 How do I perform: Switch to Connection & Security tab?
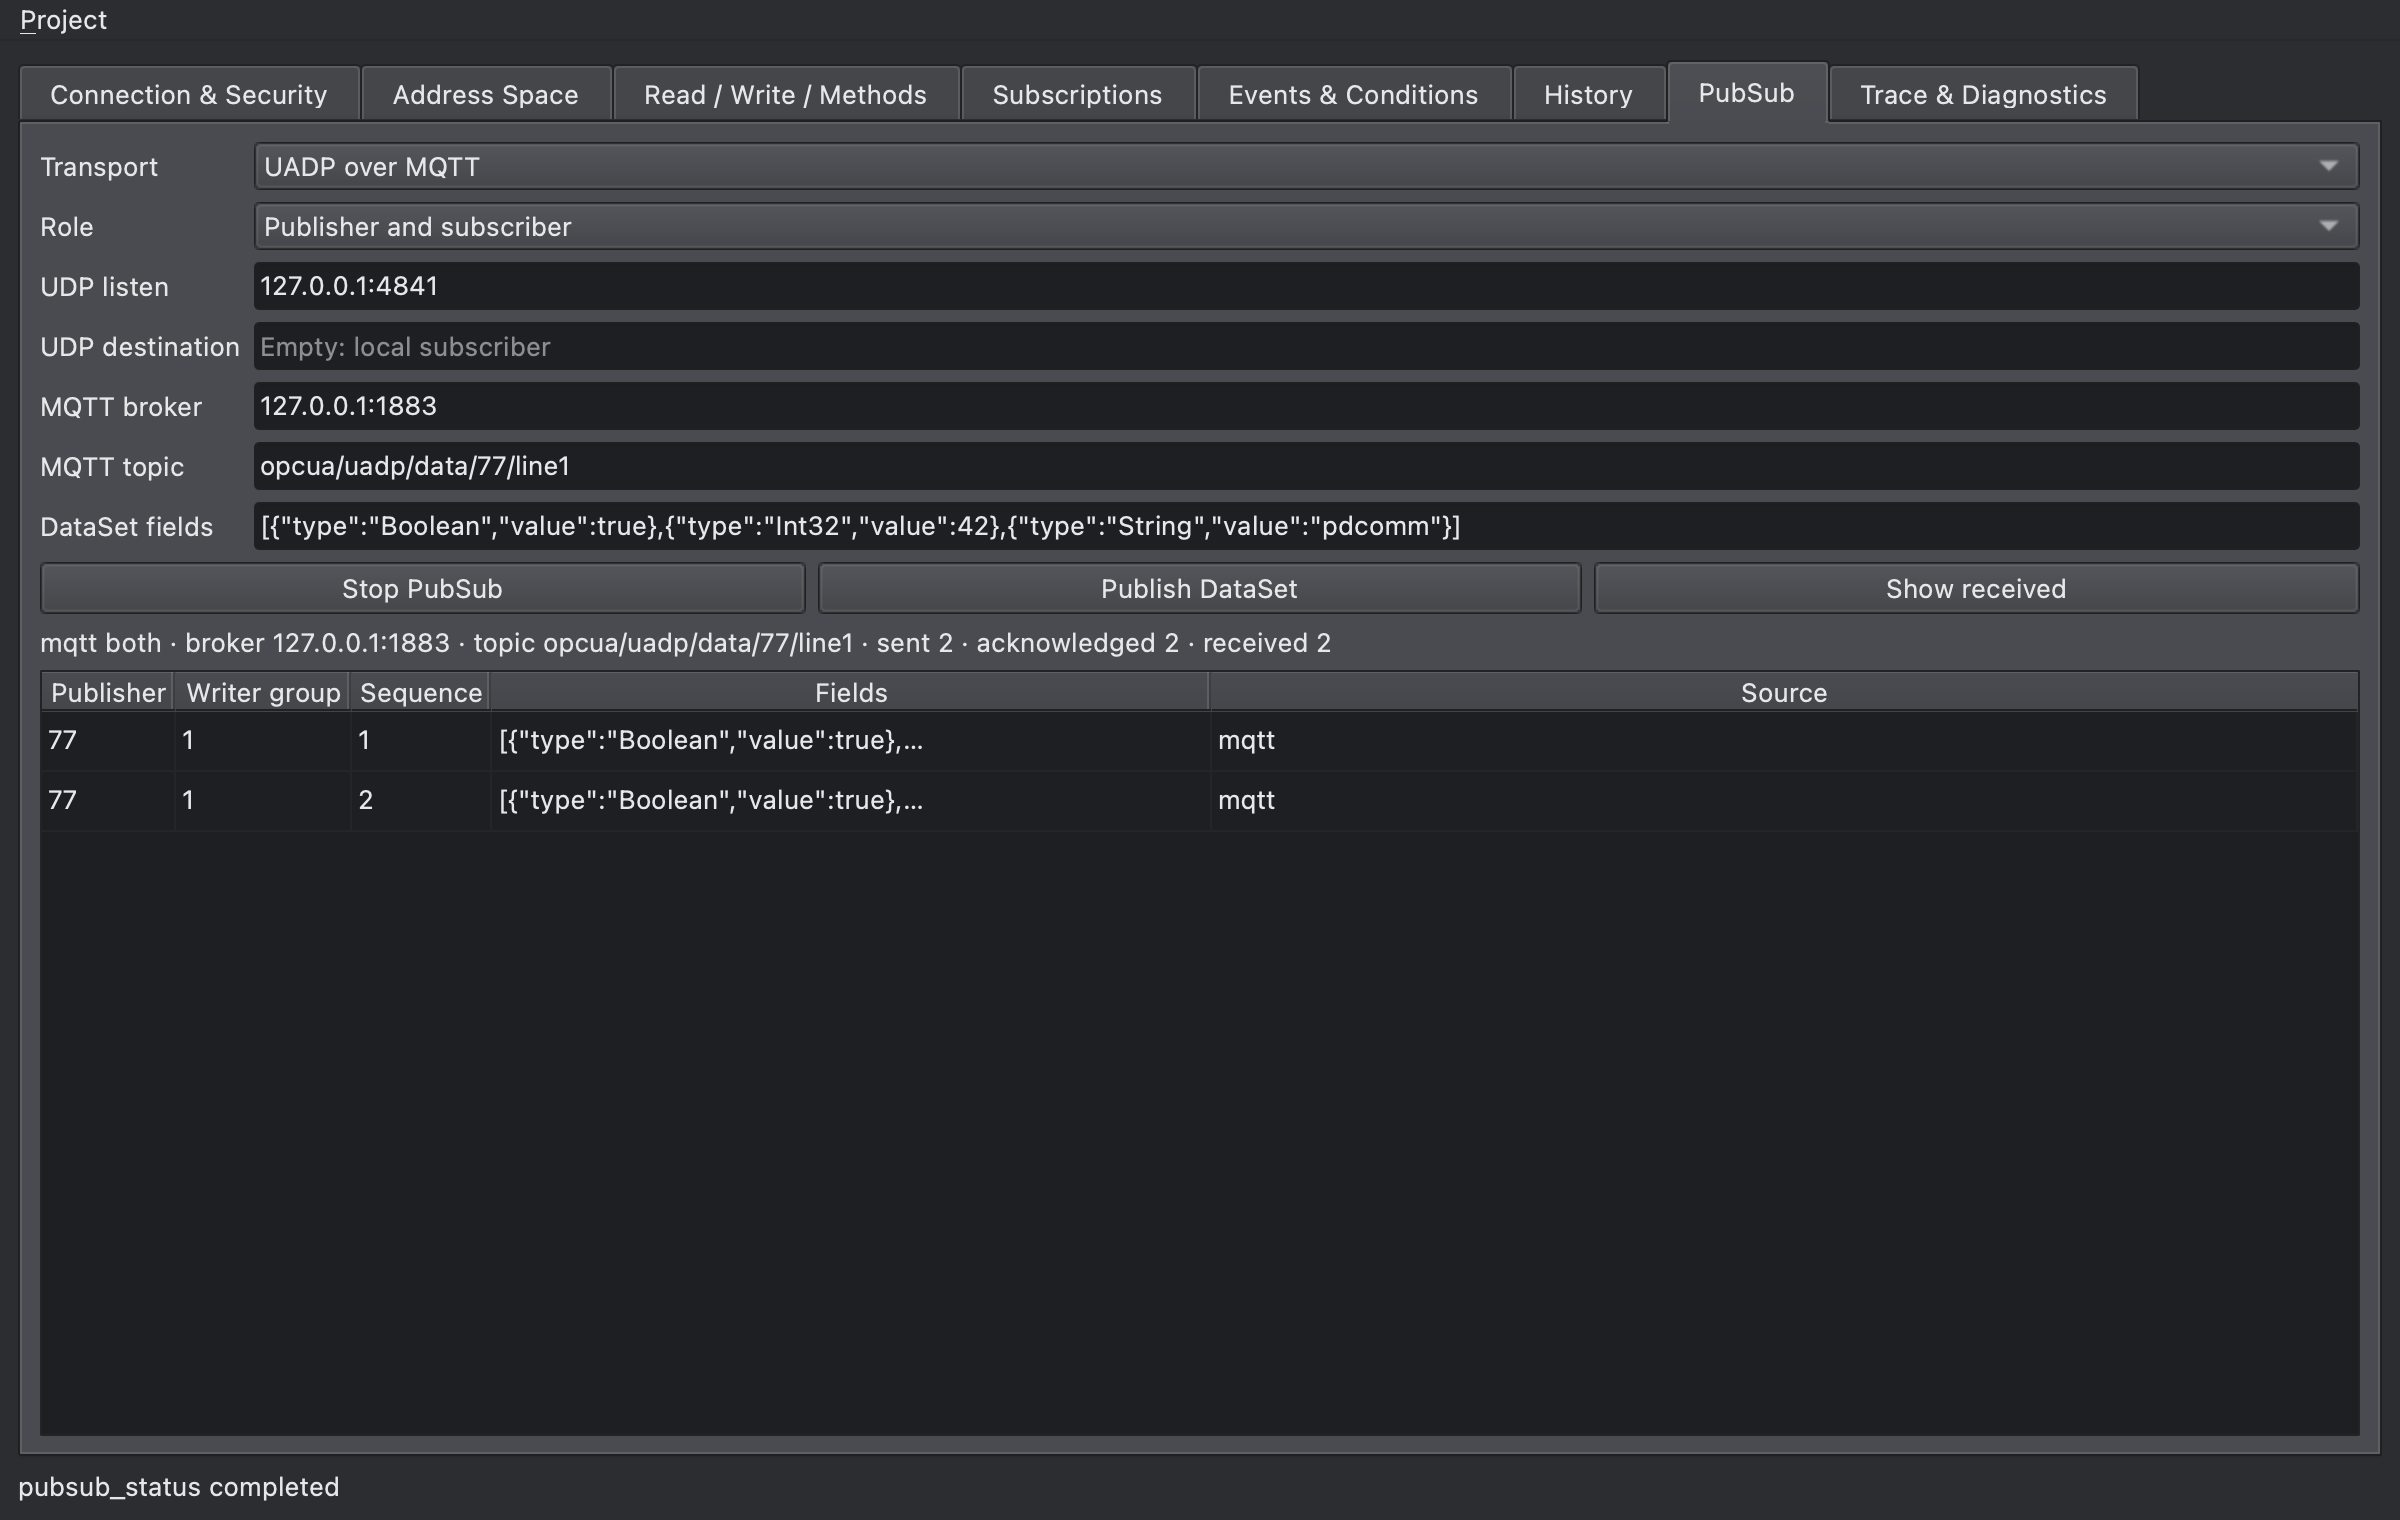pyautogui.click(x=189, y=95)
